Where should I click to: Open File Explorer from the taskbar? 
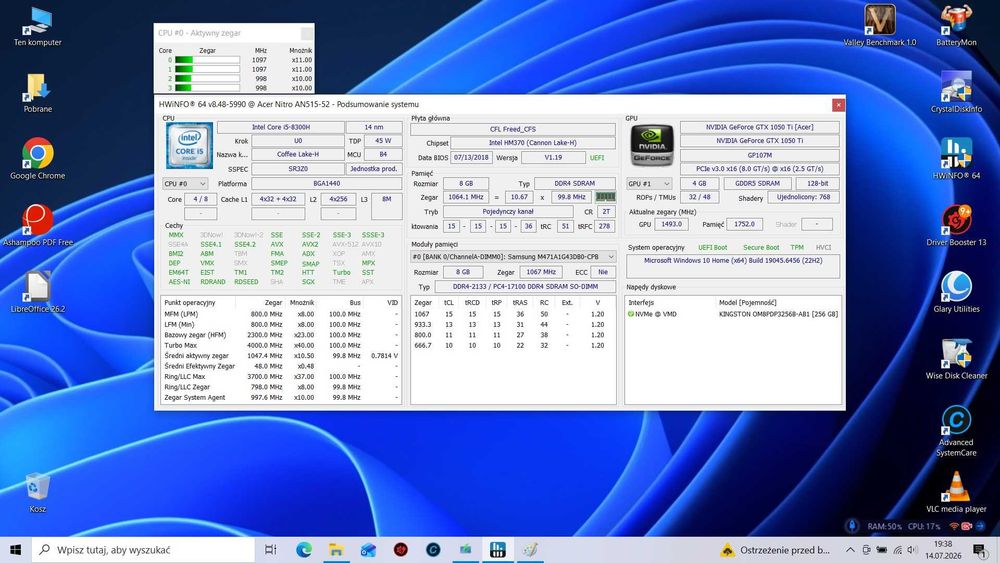coord(336,550)
